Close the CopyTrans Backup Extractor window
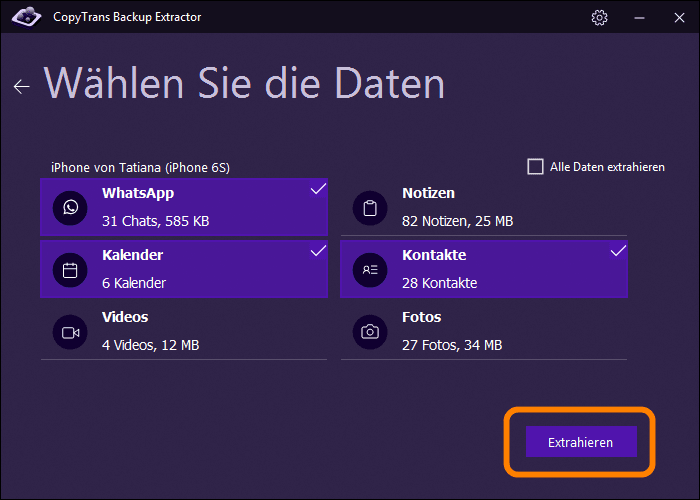 coord(679,18)
